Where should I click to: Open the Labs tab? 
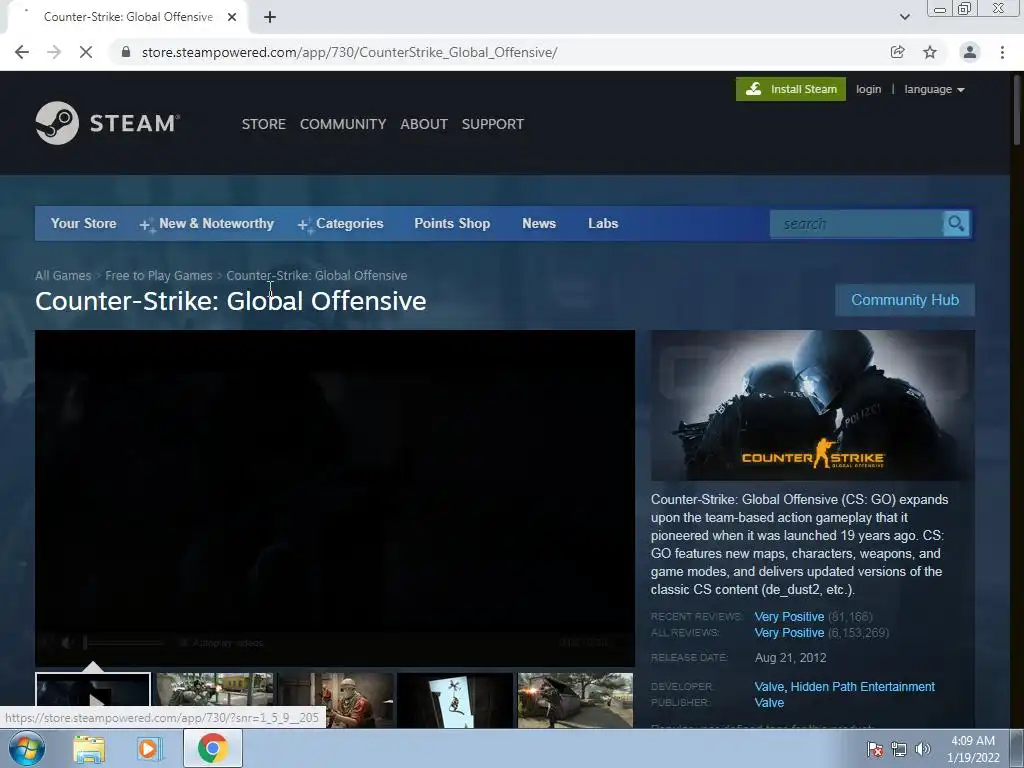tap(603, 223)
